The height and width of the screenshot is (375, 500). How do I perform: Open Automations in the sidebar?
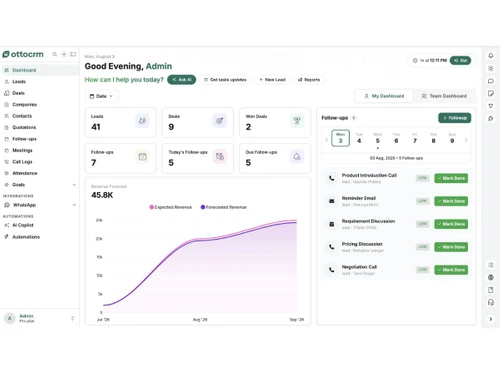(40, 237)
